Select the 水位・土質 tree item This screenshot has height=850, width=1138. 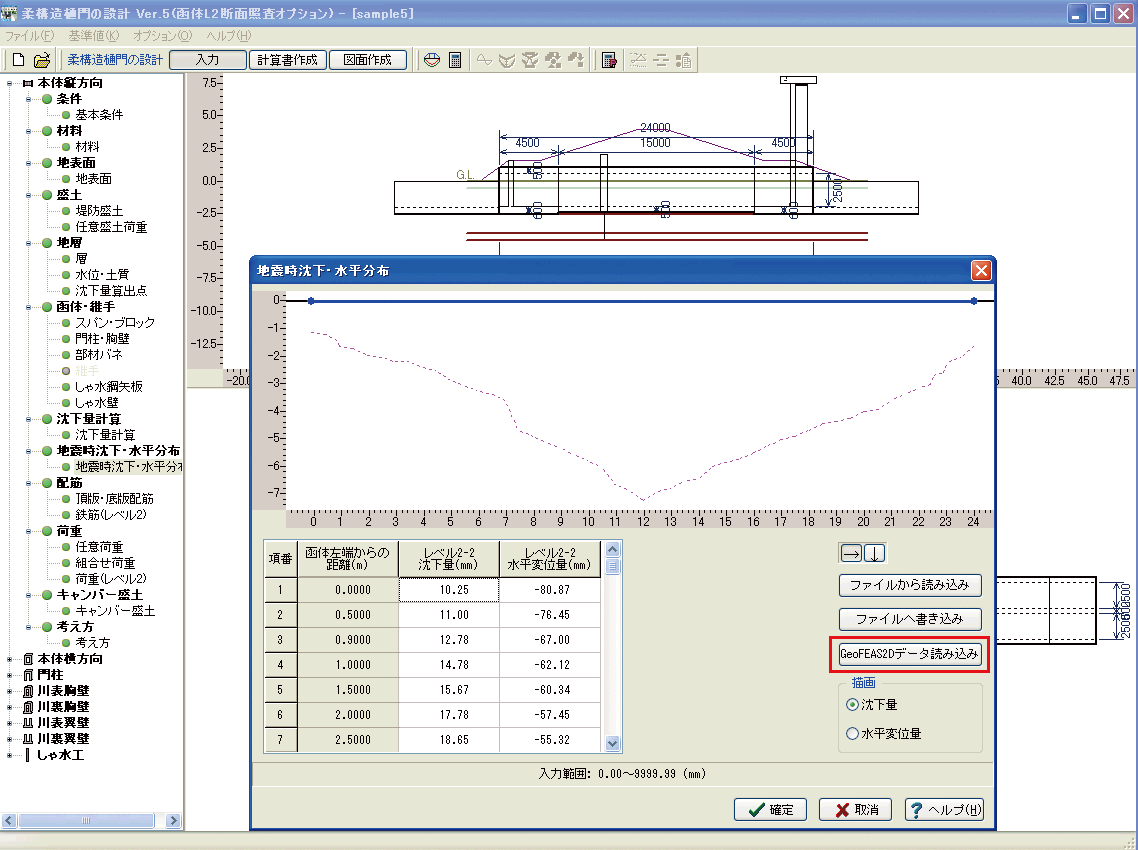(102, 275)
